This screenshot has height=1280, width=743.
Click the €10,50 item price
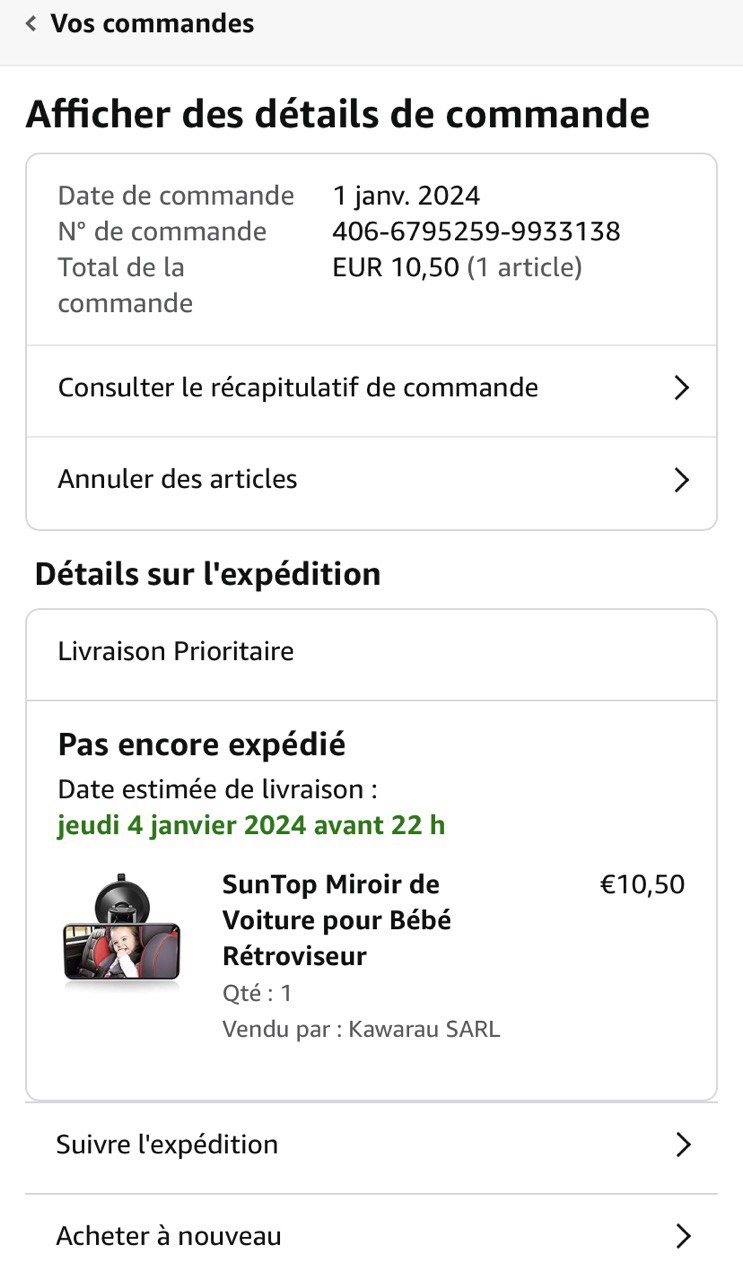[642, 885]
